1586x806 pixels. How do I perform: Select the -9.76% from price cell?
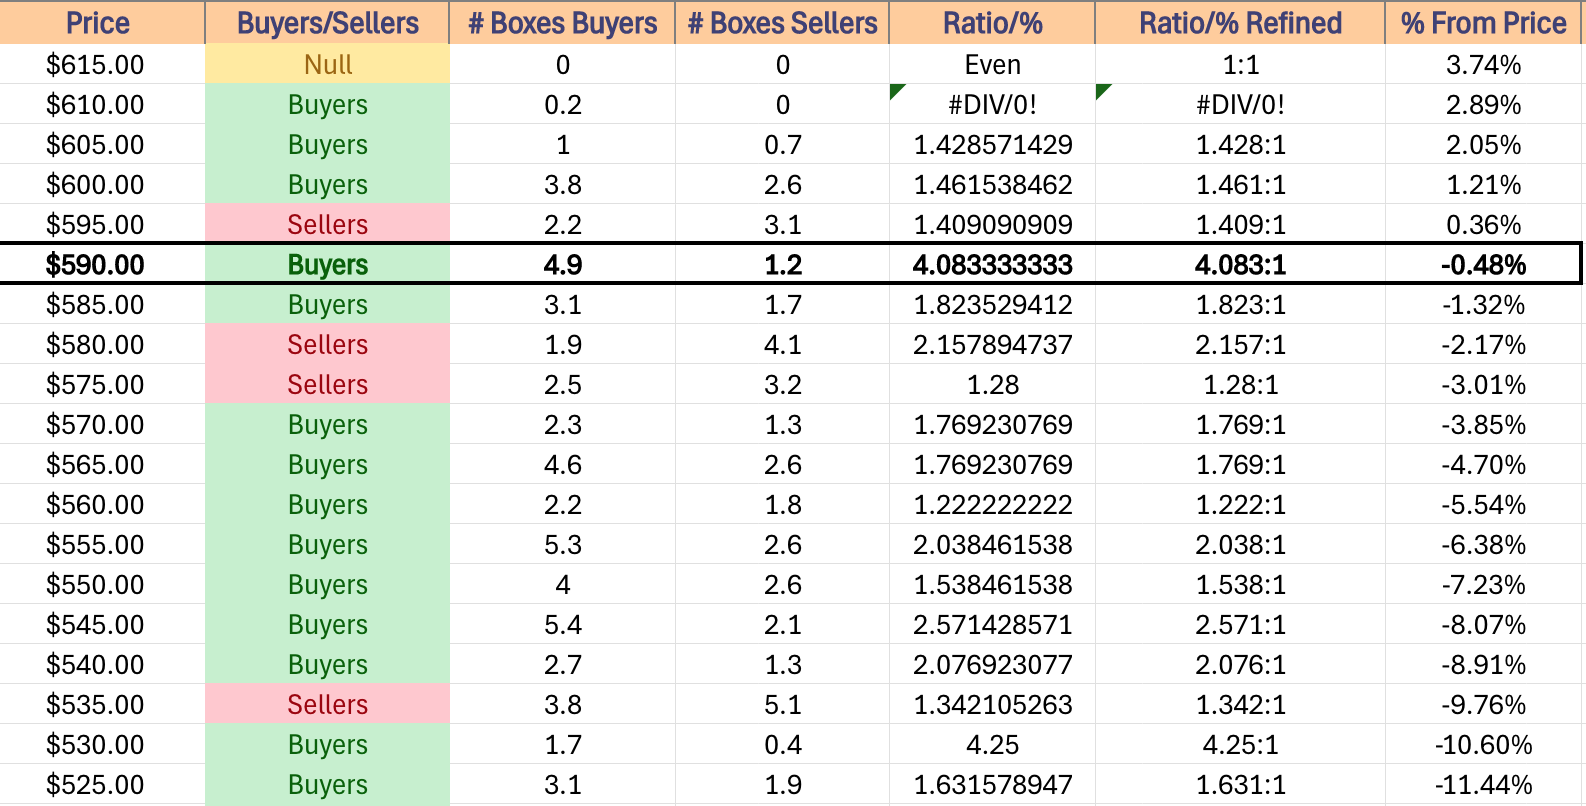click(1483, 704)
